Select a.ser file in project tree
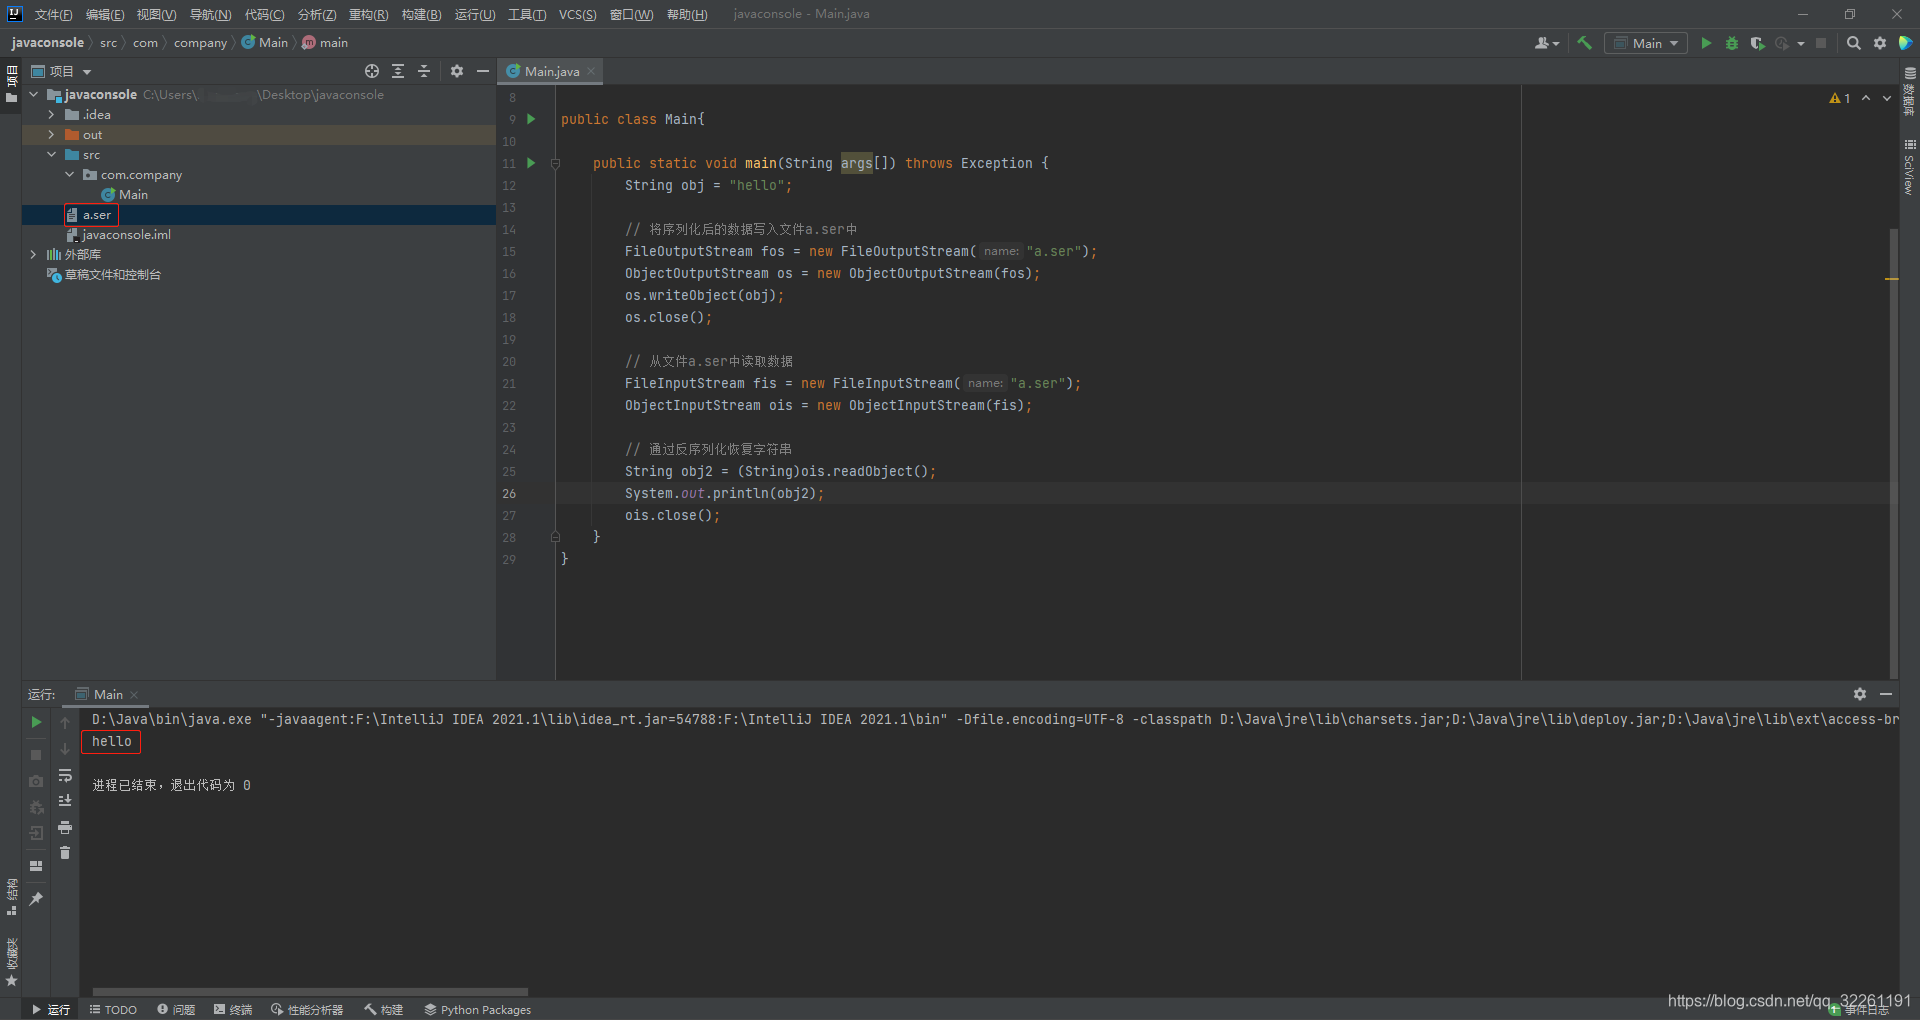This screenshot has width=1920, height=1020. [258, 215]
